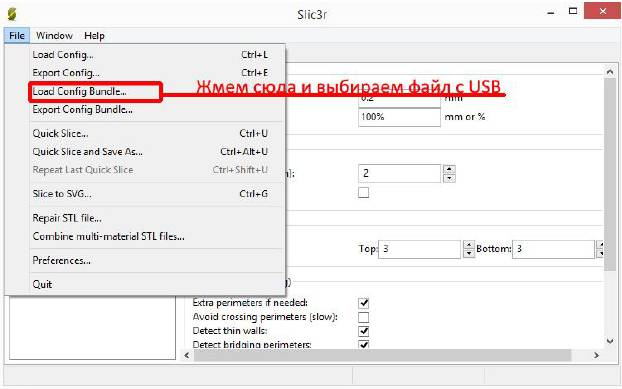Viewport: 622px width, 389px height.
Task: Minimize the Slic3r window
Action: click(551, 13)
